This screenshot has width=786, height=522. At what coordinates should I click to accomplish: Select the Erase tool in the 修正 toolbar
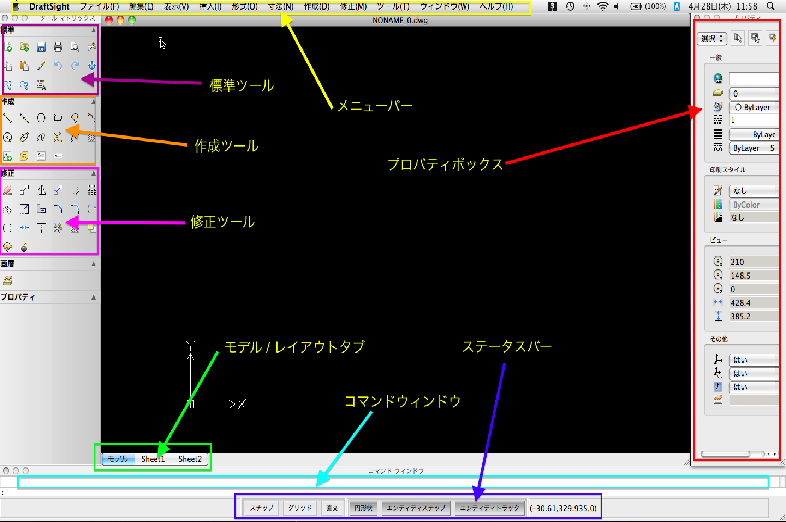click(8, 190)
